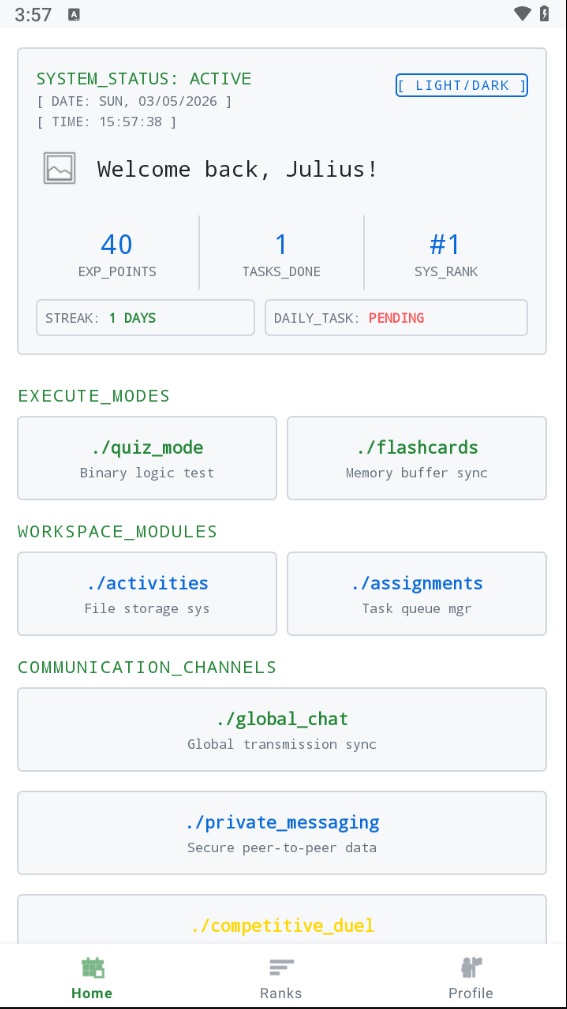Click the COMMUNICATION_CHANNELS section heading
The width and height of the screenshot is (567, 1009).
pyautogui.click(x=147, y=667)
